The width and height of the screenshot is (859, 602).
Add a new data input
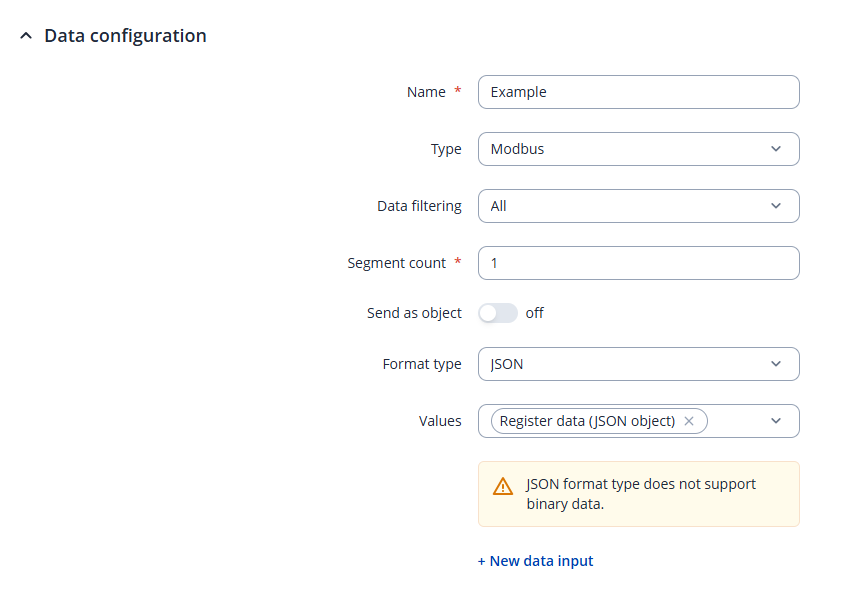535,561
